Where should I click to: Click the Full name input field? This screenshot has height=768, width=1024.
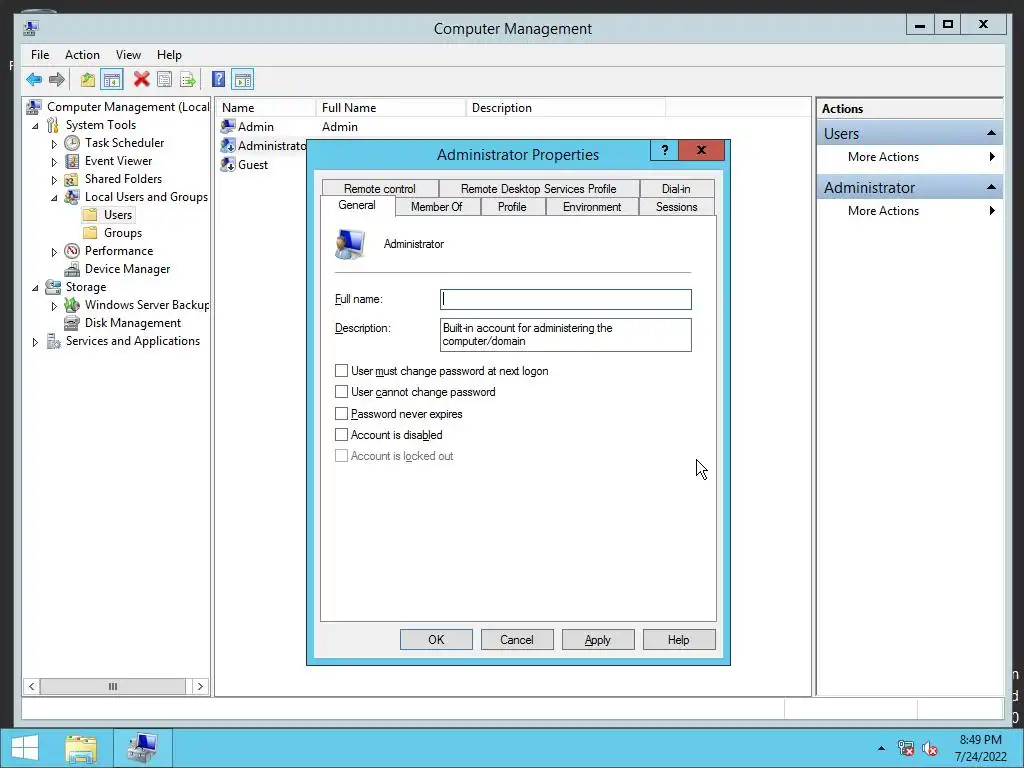(x=566, y=299)
